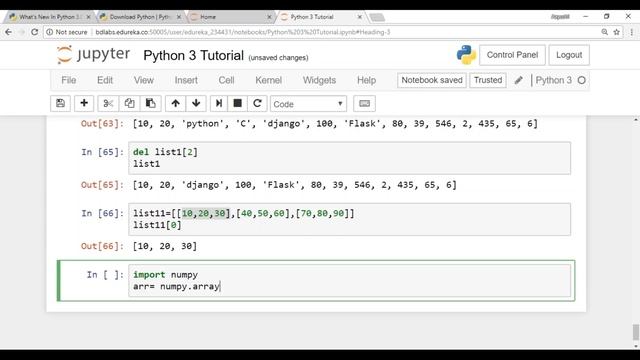Viewport: 640px width, 360px height.
Task: Rename notebook via Python 3 Tutorial title
Action: [x=193, y=56]
